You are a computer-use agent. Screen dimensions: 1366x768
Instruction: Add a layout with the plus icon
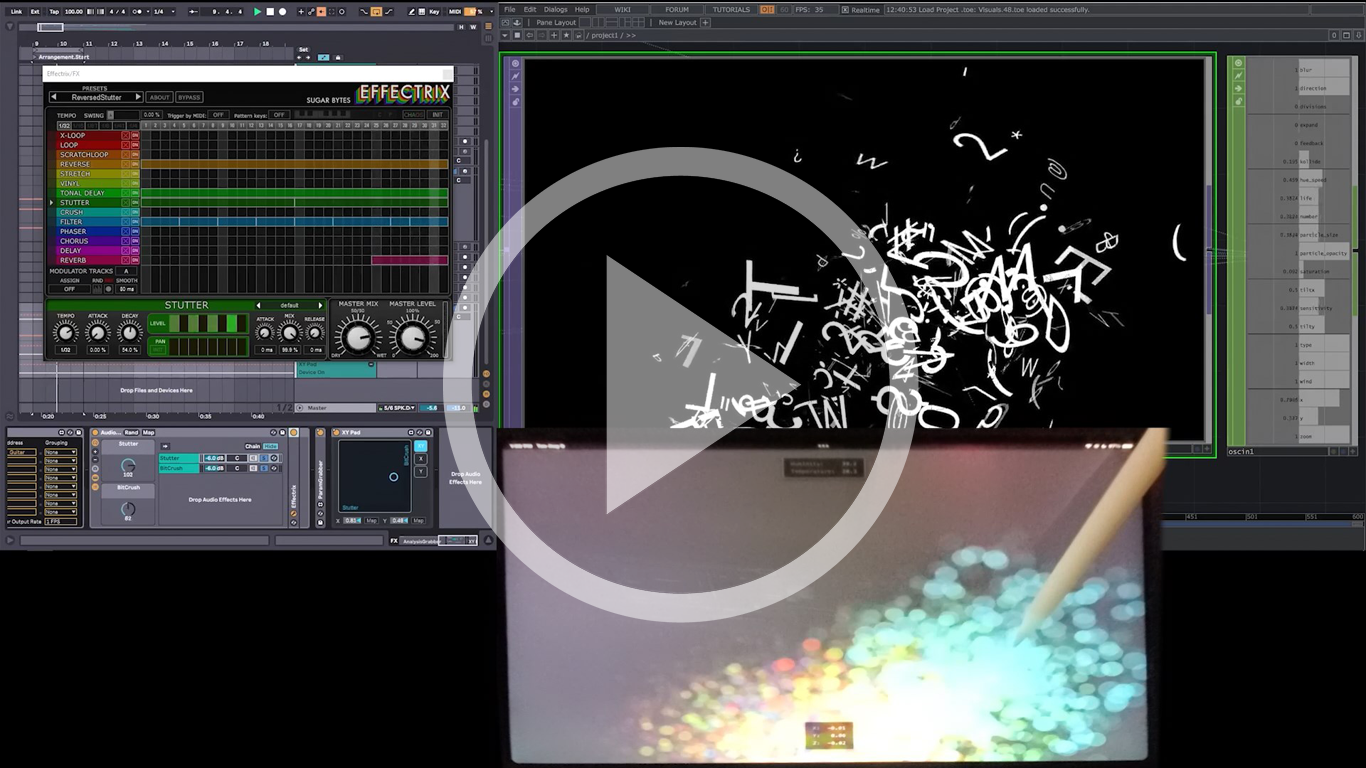point(705,22)
